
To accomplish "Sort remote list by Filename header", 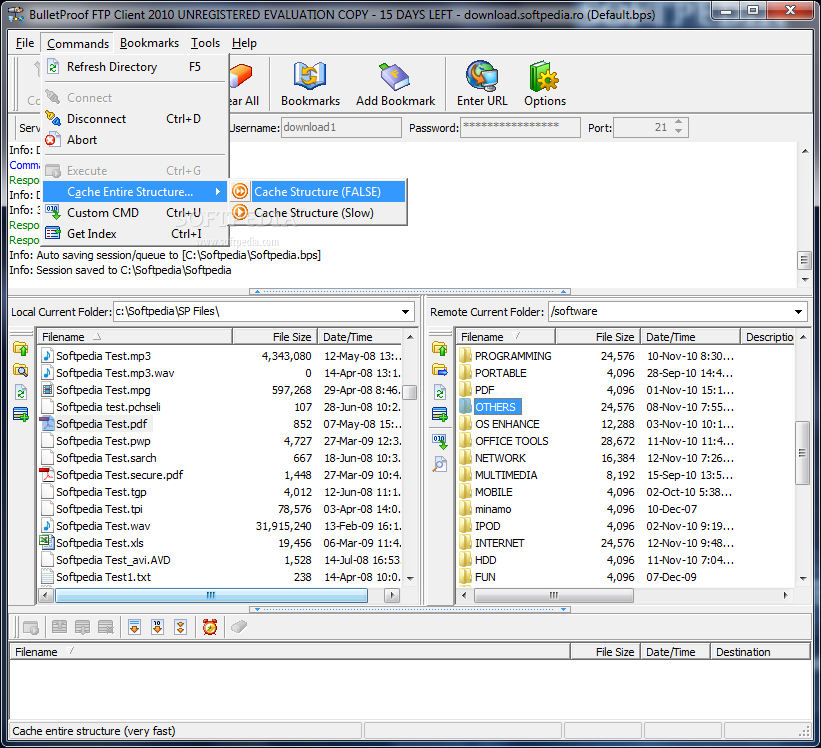I will (506, 337).
